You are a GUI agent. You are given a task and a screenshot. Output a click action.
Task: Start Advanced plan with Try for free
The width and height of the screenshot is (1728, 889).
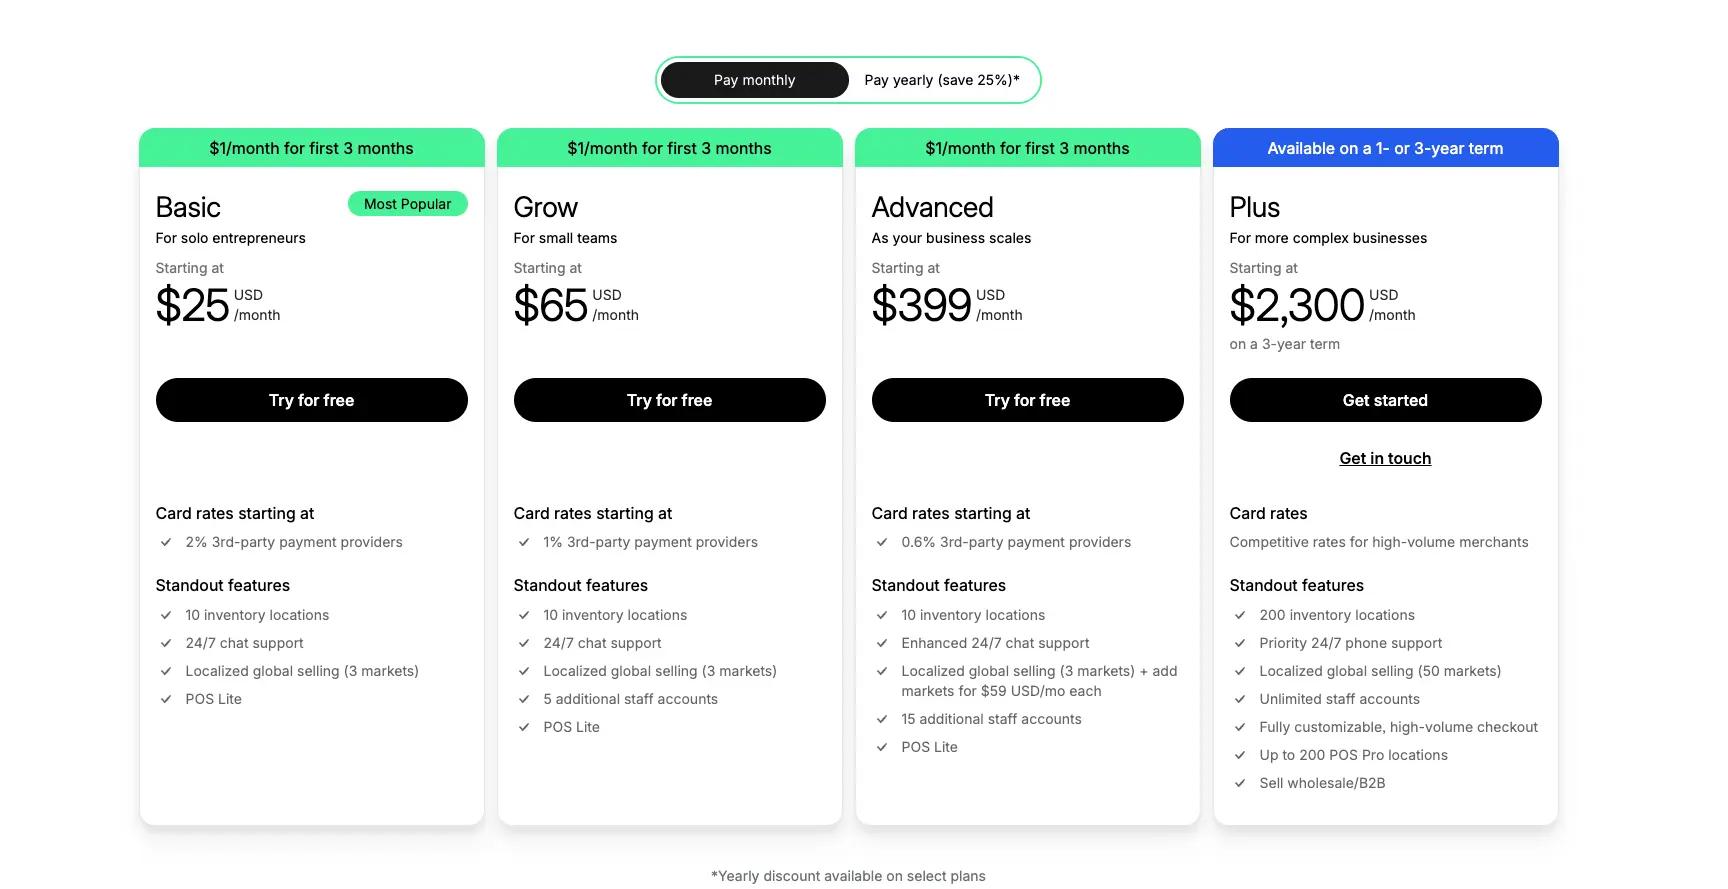tap(1027, 400)
